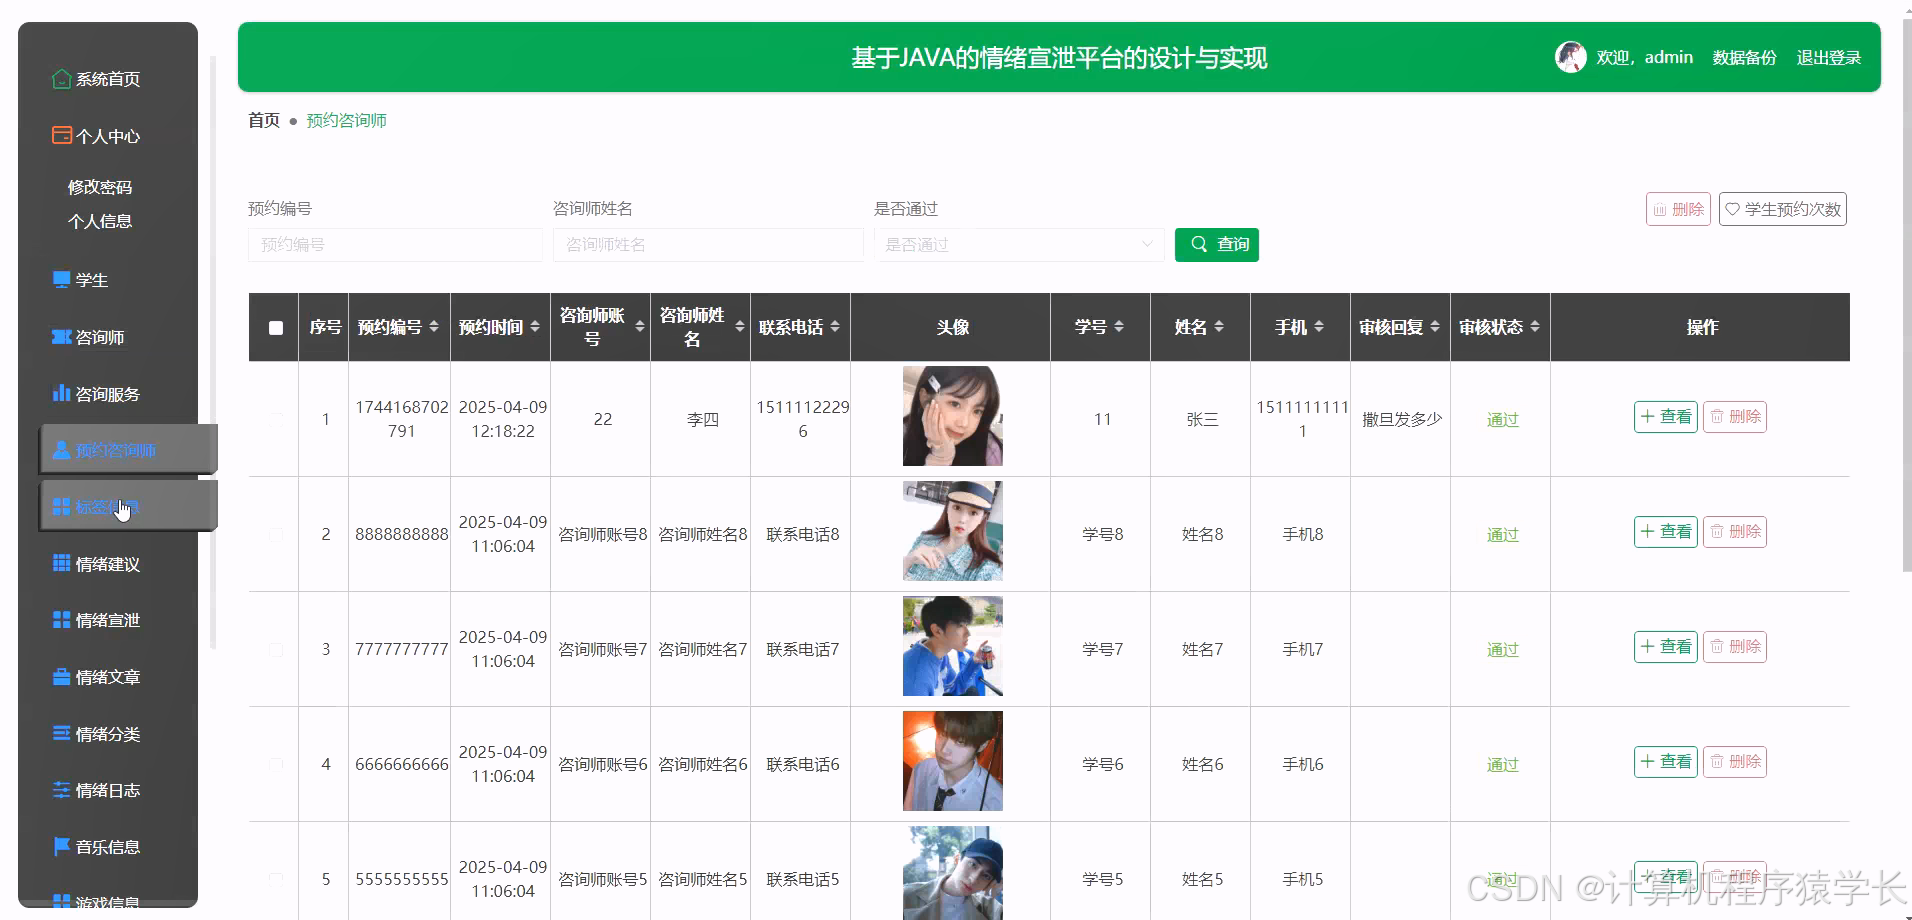Click the admin avatar icon

(1571, 57)
